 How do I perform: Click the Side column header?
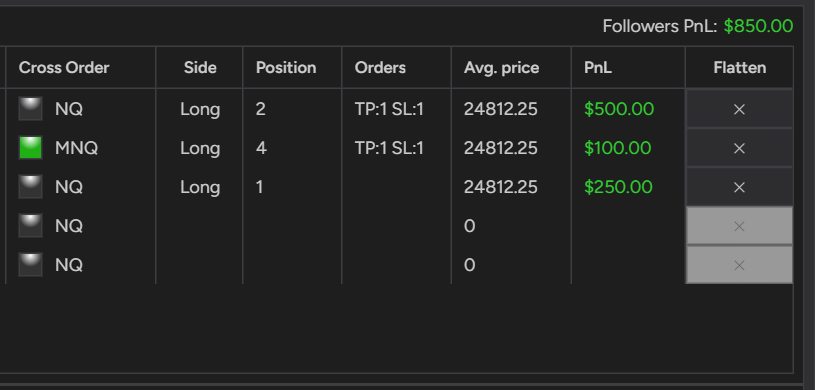pyautogui.click(x=200, y=68)
